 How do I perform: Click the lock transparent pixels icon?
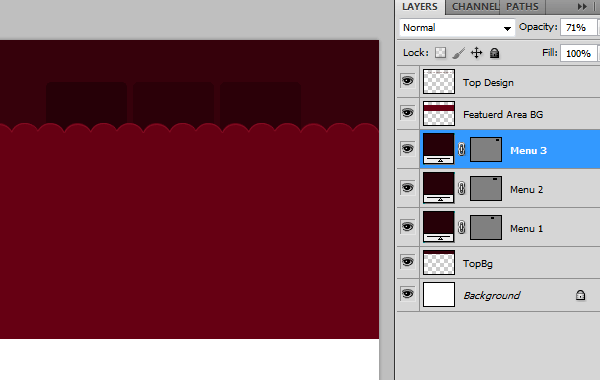click(440, 53)
